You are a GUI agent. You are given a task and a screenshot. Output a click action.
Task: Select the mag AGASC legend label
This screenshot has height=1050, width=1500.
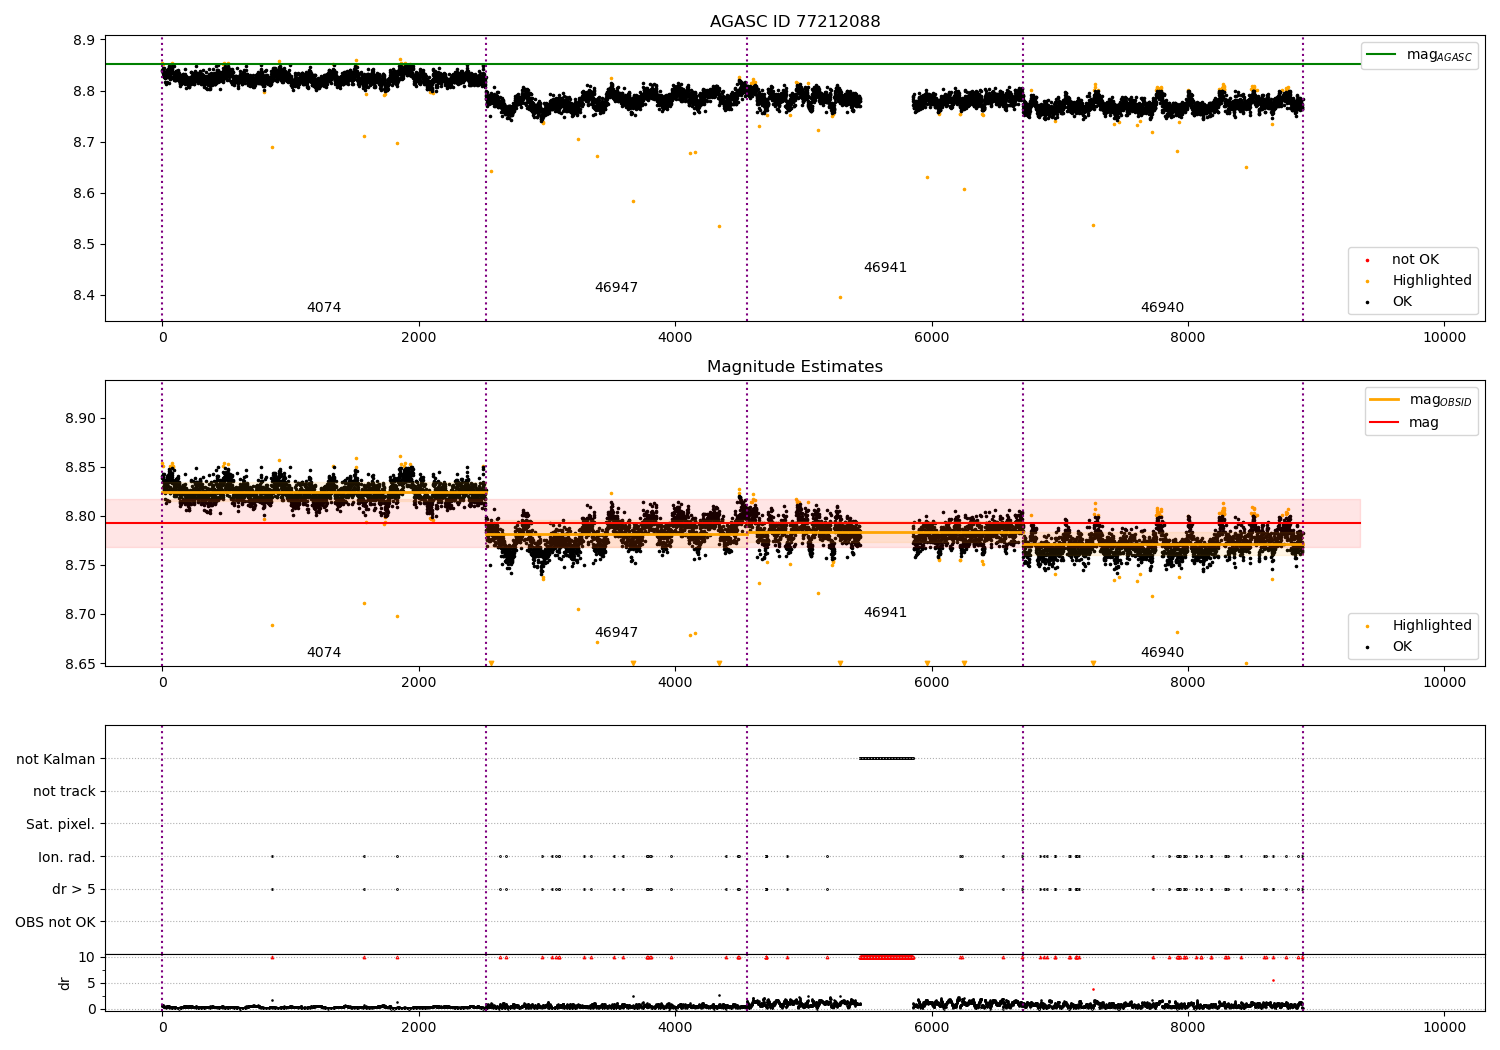coord(1439,55)
